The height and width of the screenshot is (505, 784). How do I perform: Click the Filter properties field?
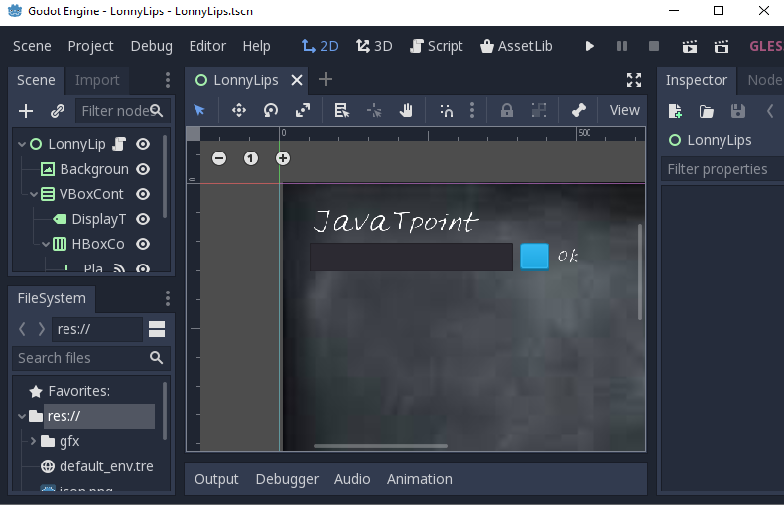coord(722,169)
